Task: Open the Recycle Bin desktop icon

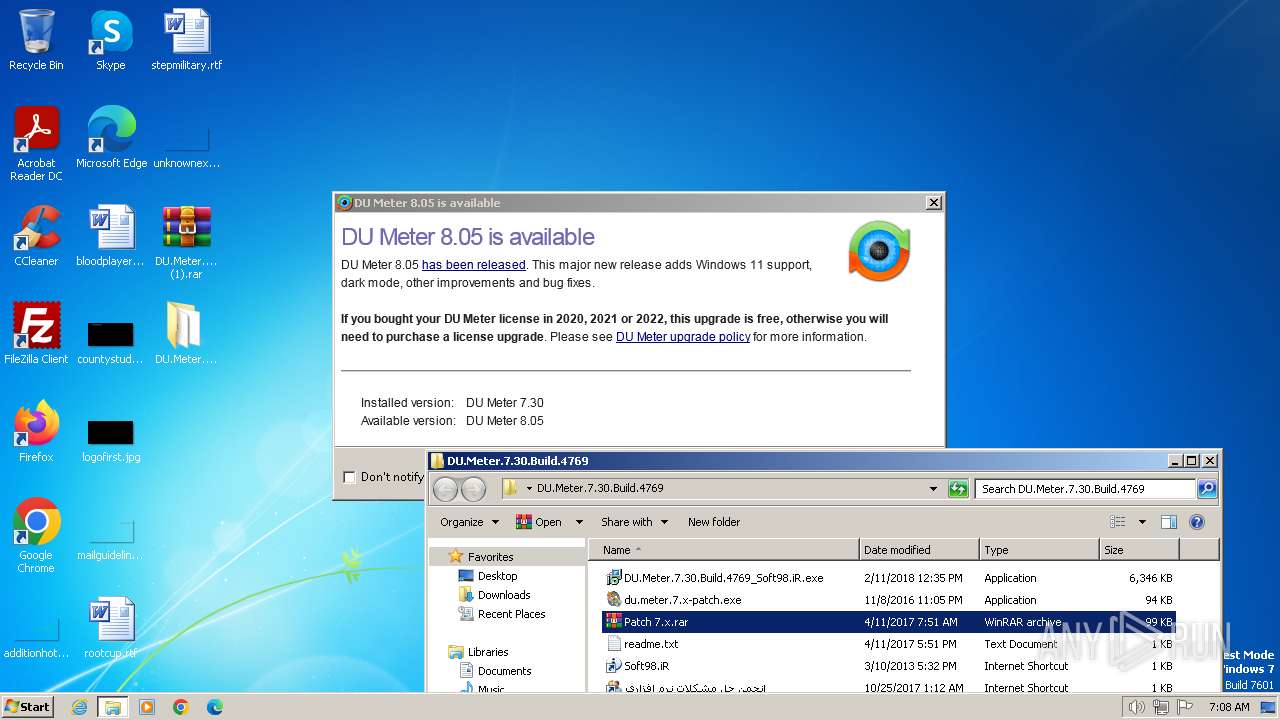Action: pos(36,41)
